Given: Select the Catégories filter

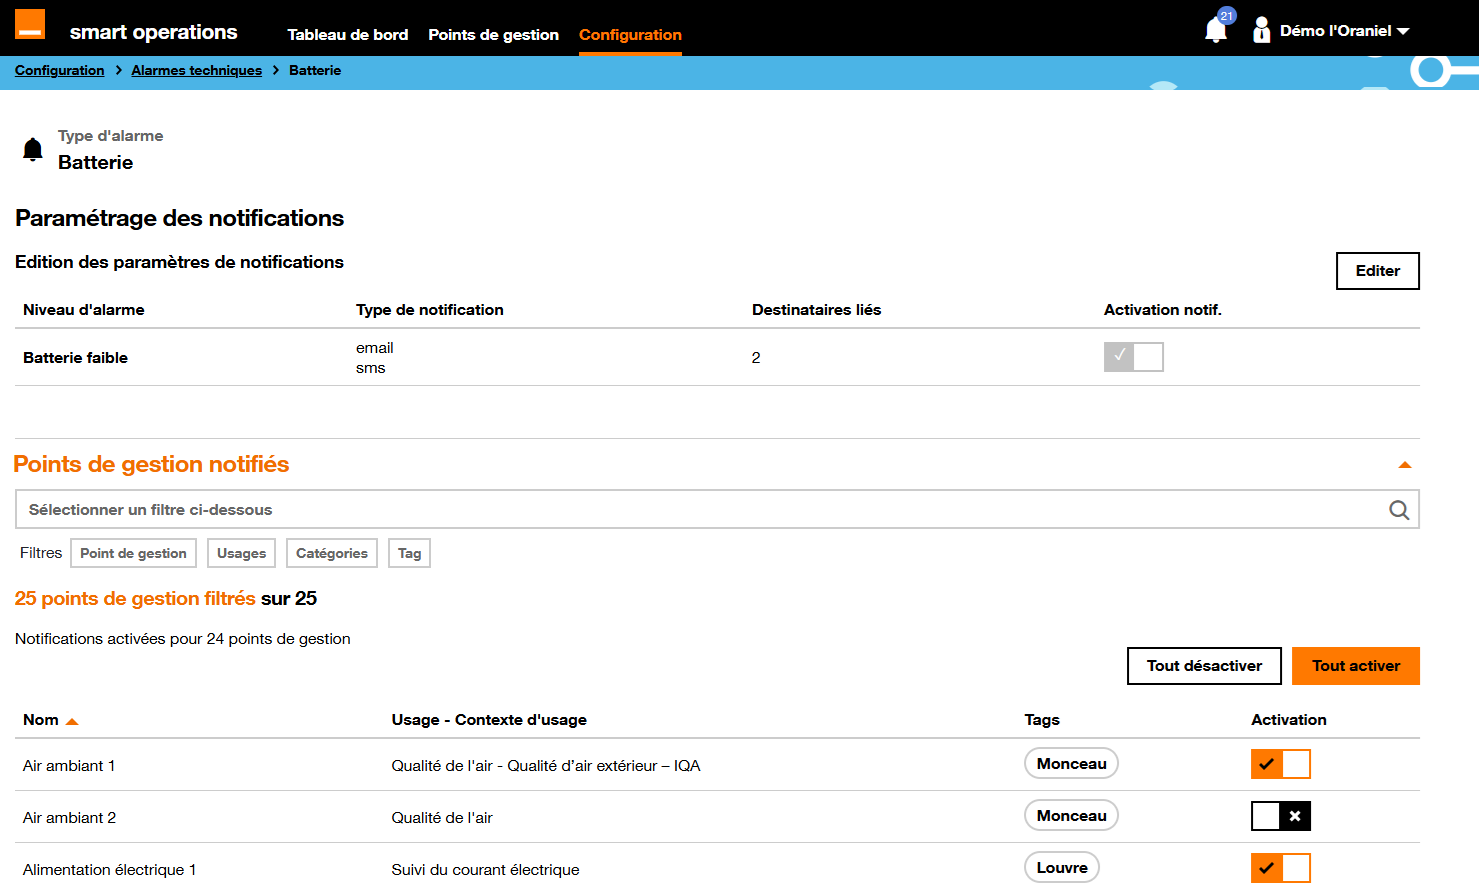Looking at the screenshot, I should coord(332,553).
